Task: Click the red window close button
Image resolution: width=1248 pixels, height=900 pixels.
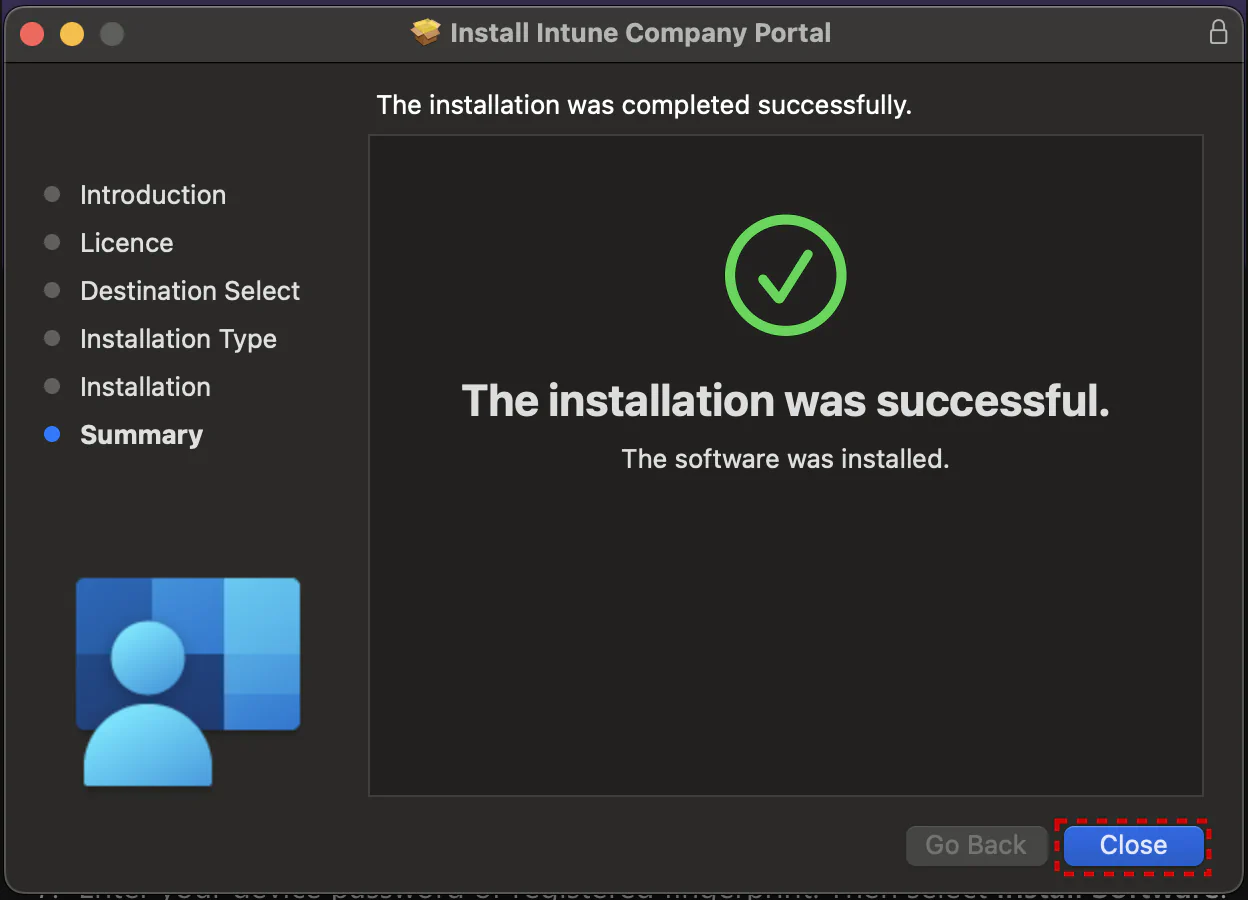Action: click(32, 33)
